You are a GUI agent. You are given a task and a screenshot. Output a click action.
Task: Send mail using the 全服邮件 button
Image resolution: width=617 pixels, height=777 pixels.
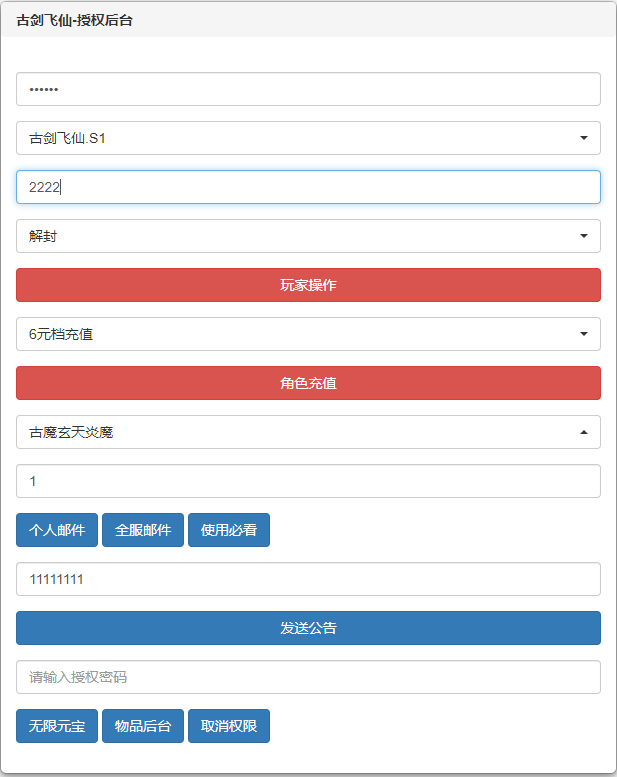click(x=143, y=530)
